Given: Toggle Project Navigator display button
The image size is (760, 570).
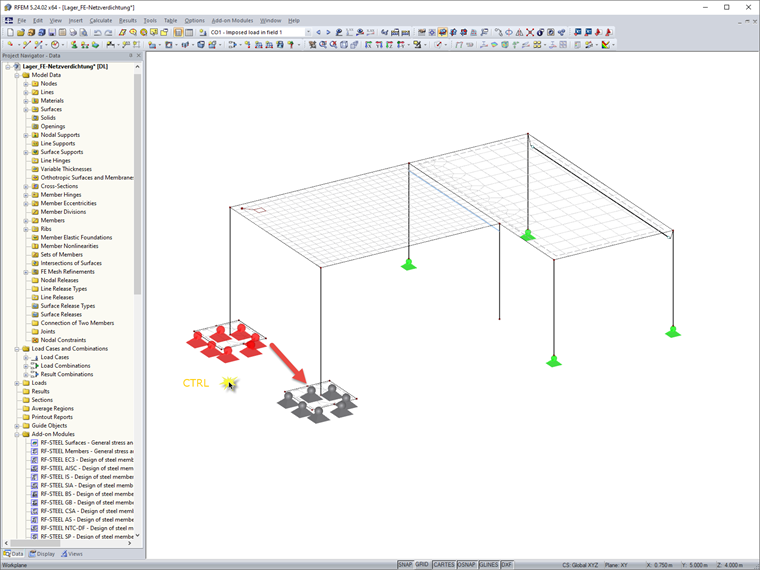Looking at the screenshot, I should click(178, 32).
